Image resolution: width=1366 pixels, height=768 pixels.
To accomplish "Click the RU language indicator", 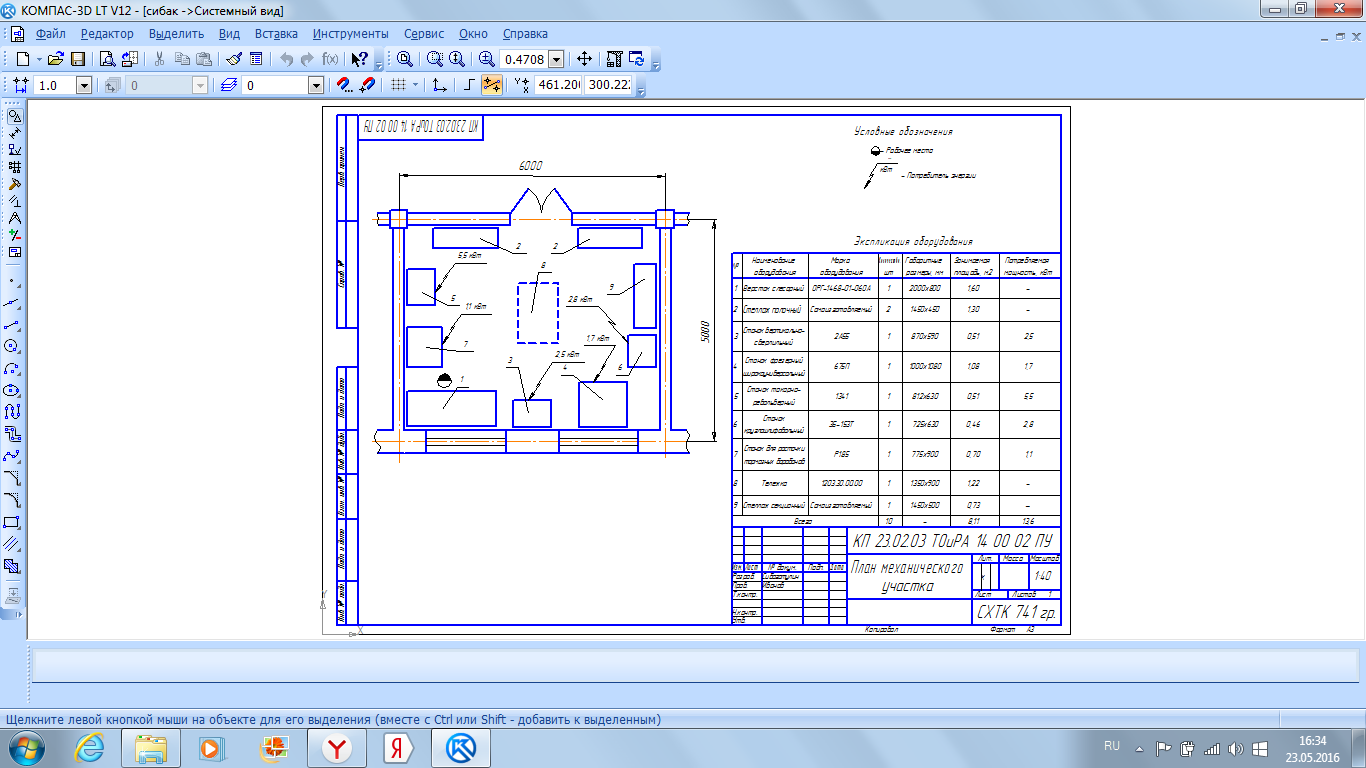I will [1111, 747].
